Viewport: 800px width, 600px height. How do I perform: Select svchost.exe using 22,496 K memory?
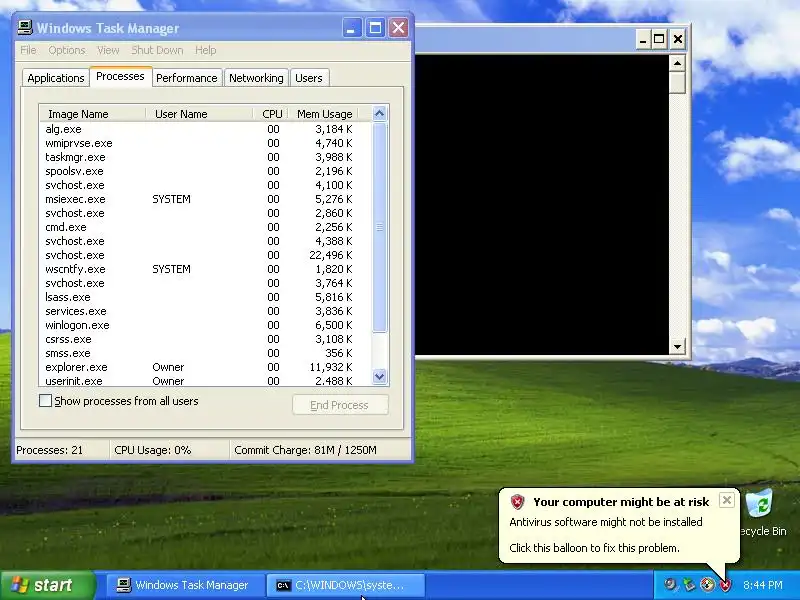[206, 255]
